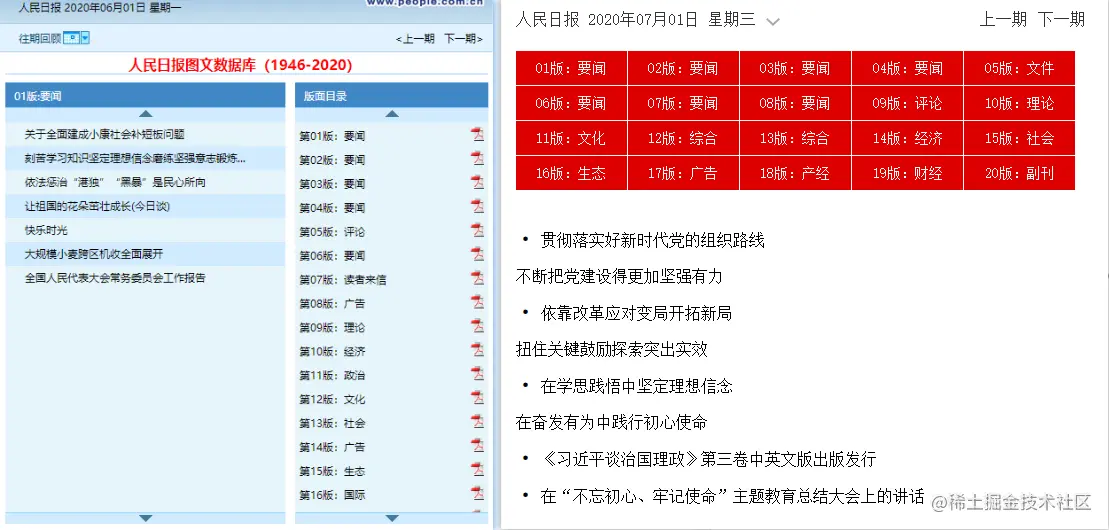Open PDF icon for 第06版 要闻
The height and width of the screenshot is (530, 1109).
pyautogui.click(x=478, y=254)
